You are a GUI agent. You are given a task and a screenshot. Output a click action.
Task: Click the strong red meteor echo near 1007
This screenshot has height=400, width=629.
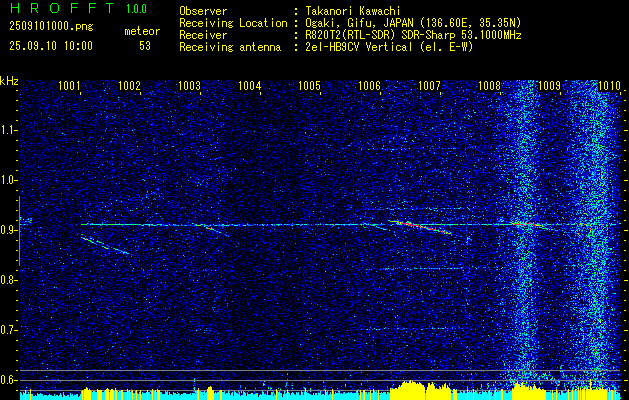click(x=420, y=227)
